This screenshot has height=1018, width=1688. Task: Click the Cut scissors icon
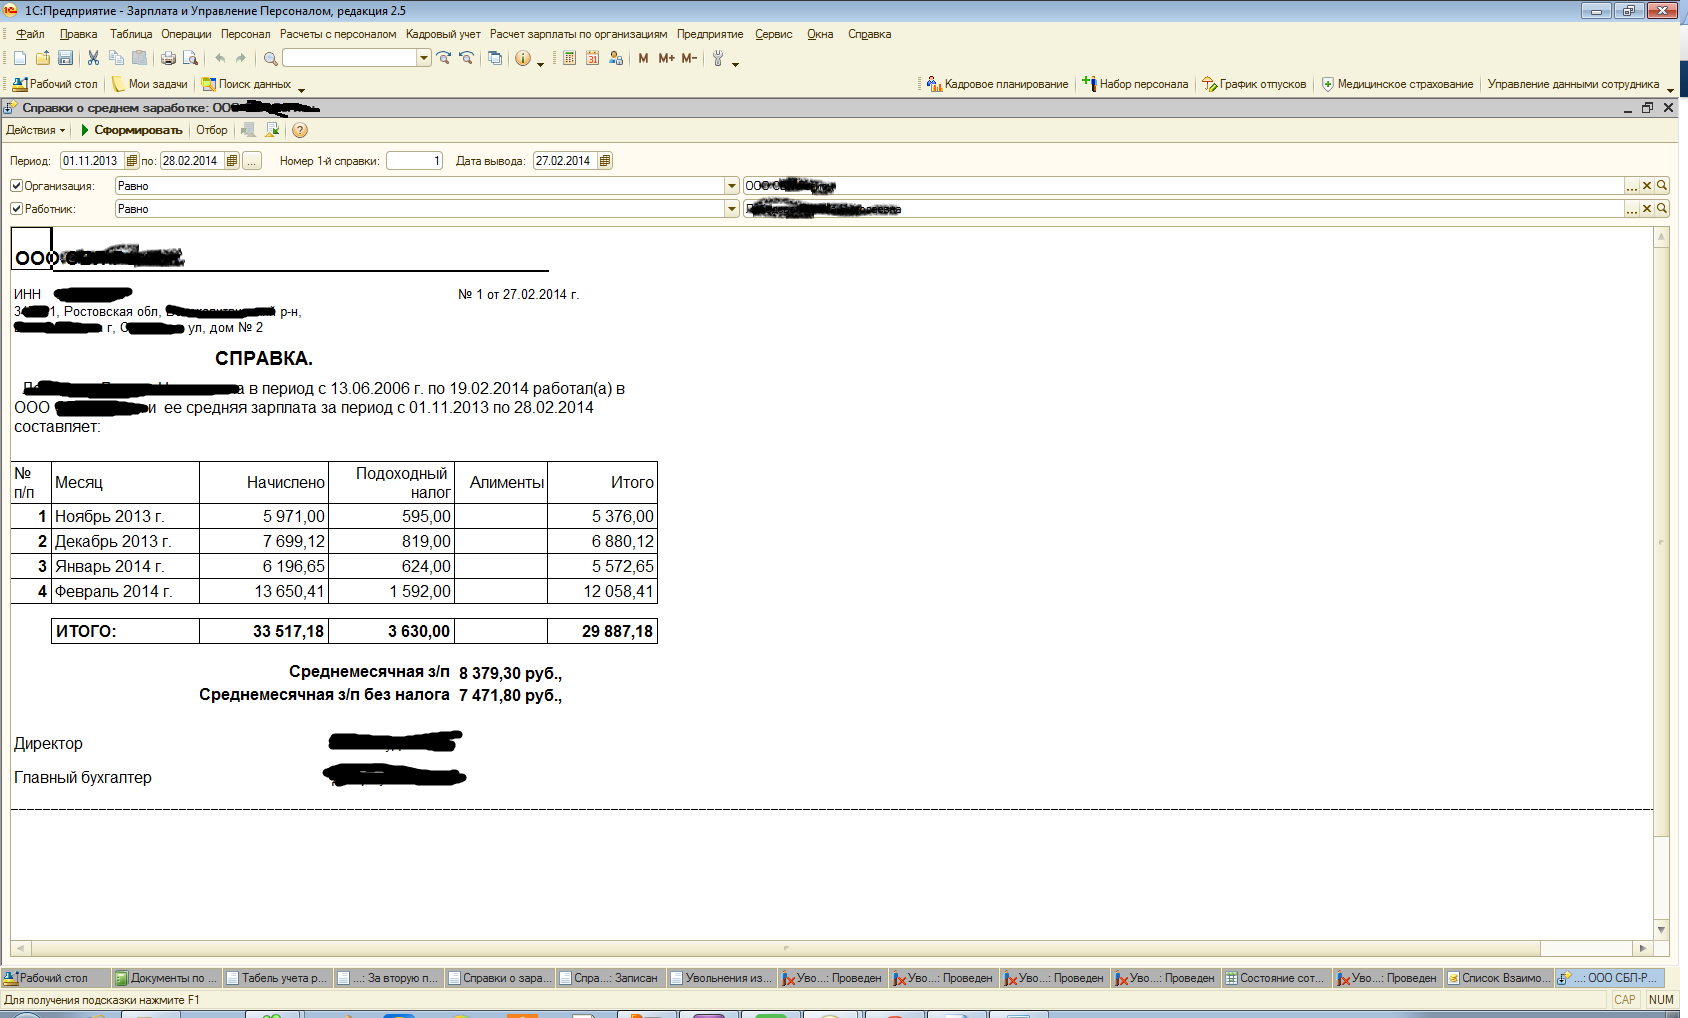[93, 58]
